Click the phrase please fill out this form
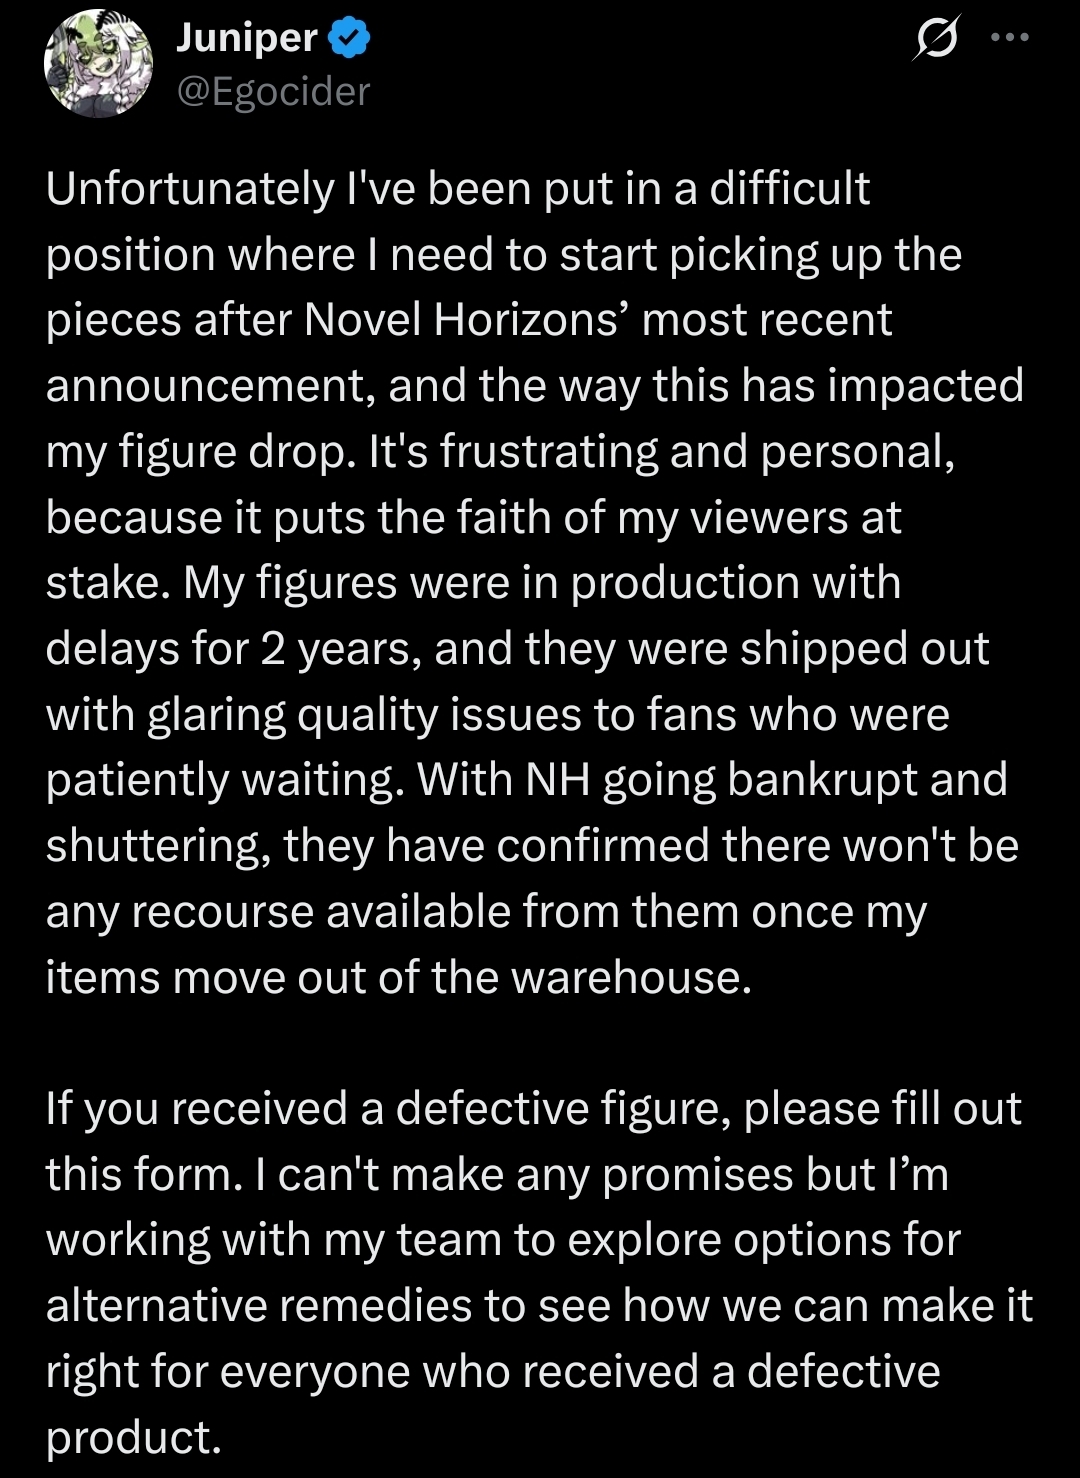The width and height of the screenshot is (1080, 1478). [x=533, y=1141]
